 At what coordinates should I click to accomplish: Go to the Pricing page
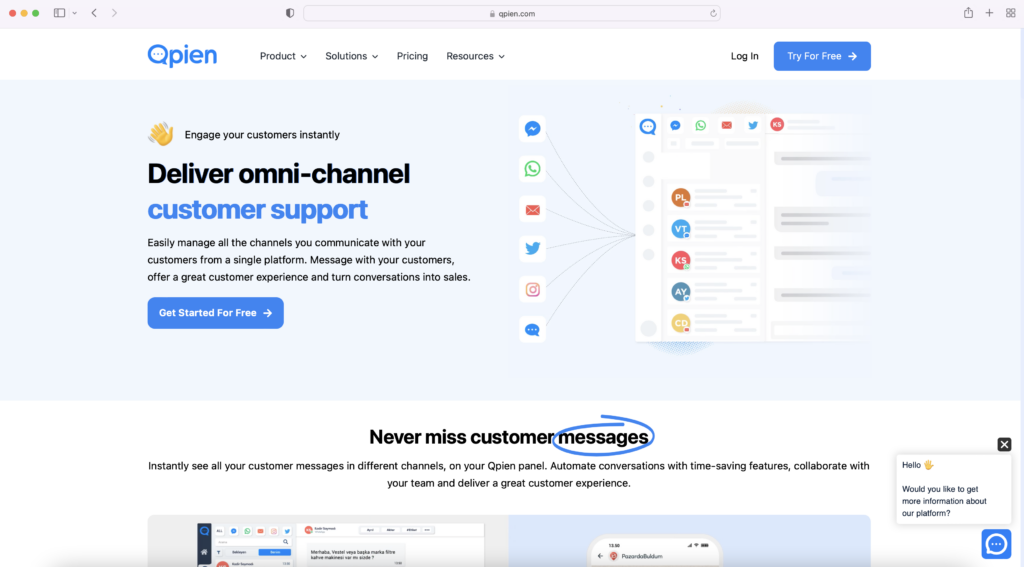point(412,56)
